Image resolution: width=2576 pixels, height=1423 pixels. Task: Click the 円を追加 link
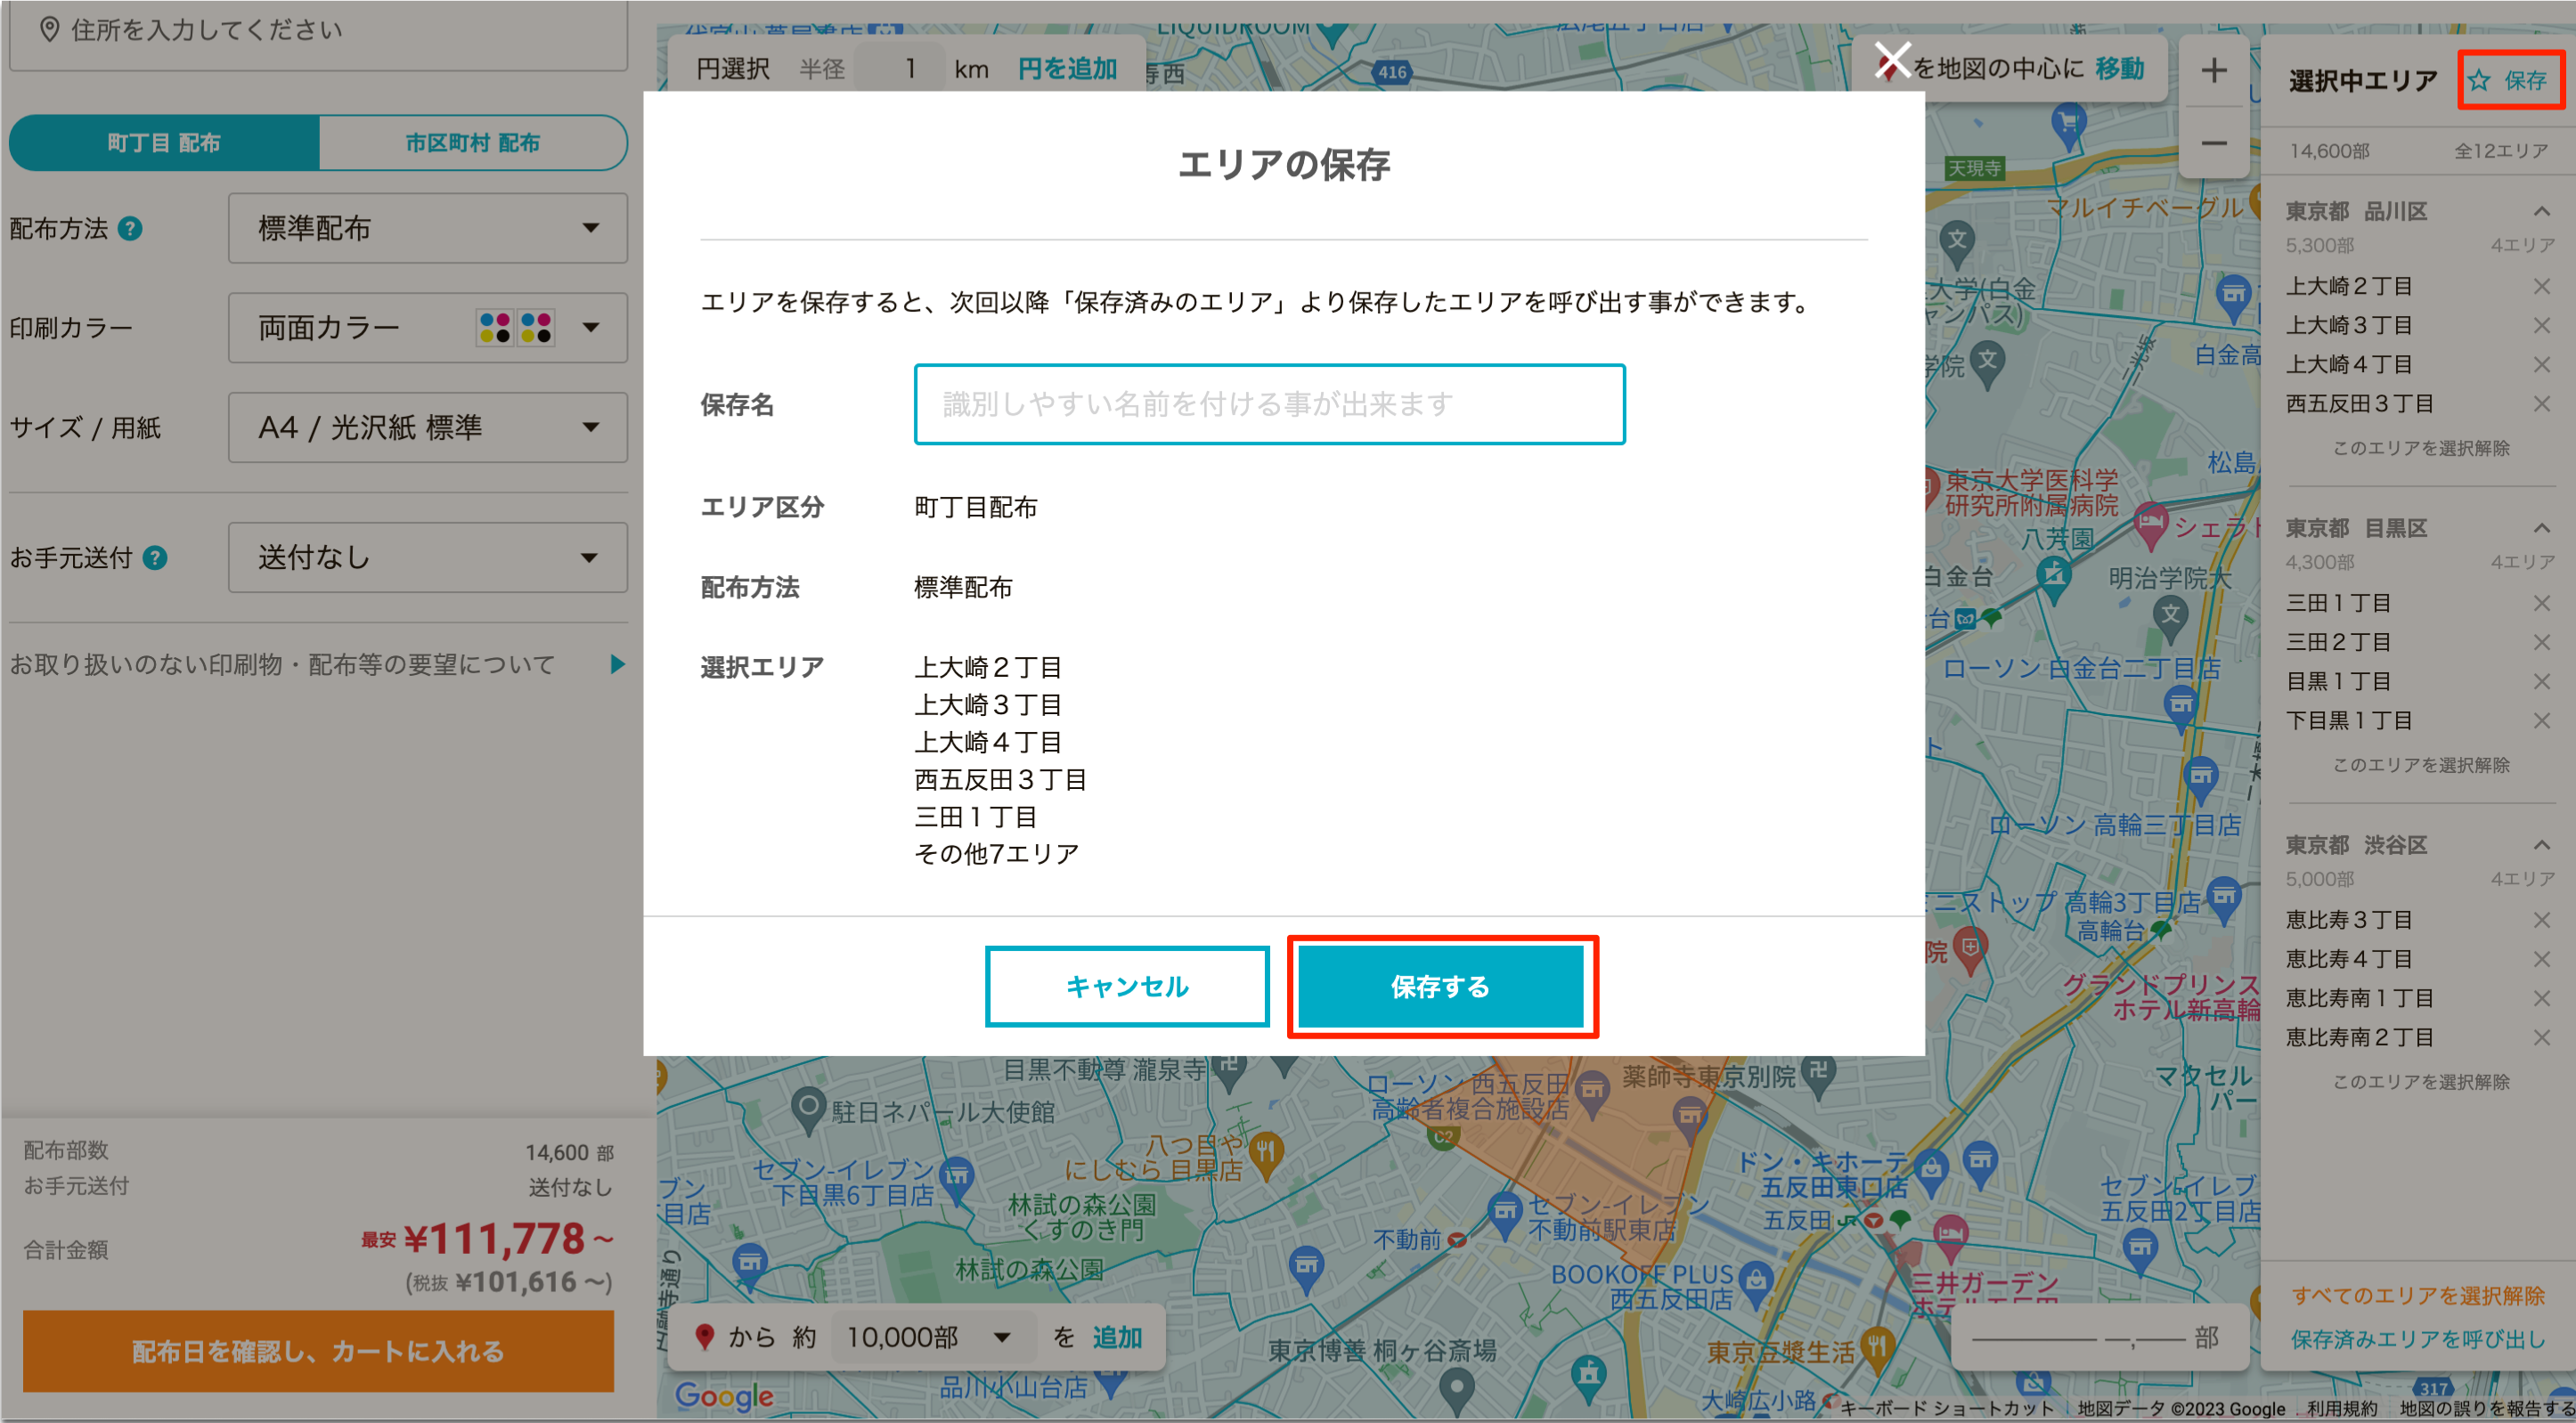[x=1067, y=69]
